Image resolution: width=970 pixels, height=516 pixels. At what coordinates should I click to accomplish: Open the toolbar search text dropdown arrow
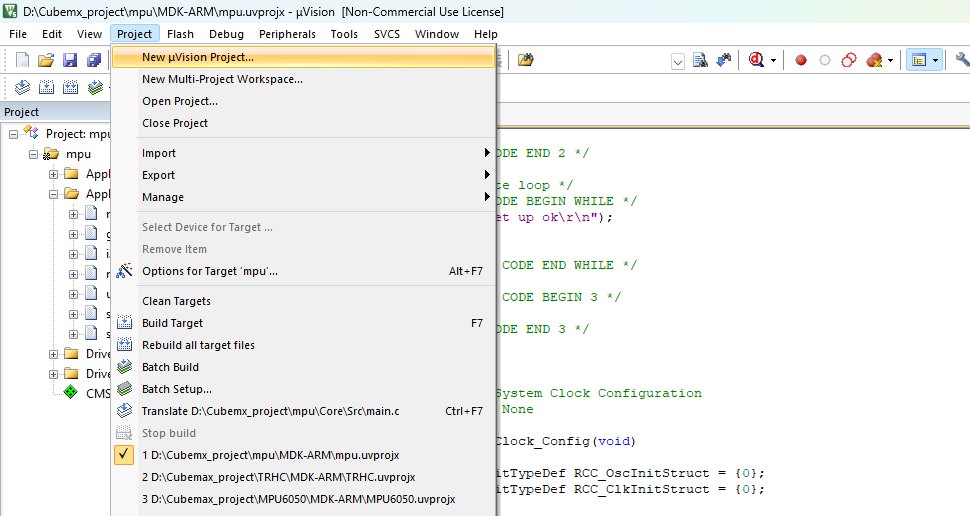pos(678,61)
